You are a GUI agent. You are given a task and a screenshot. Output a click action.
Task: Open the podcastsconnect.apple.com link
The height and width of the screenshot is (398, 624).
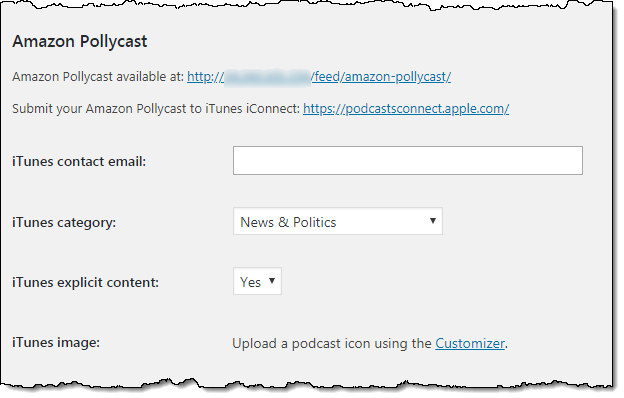[406, 109]
